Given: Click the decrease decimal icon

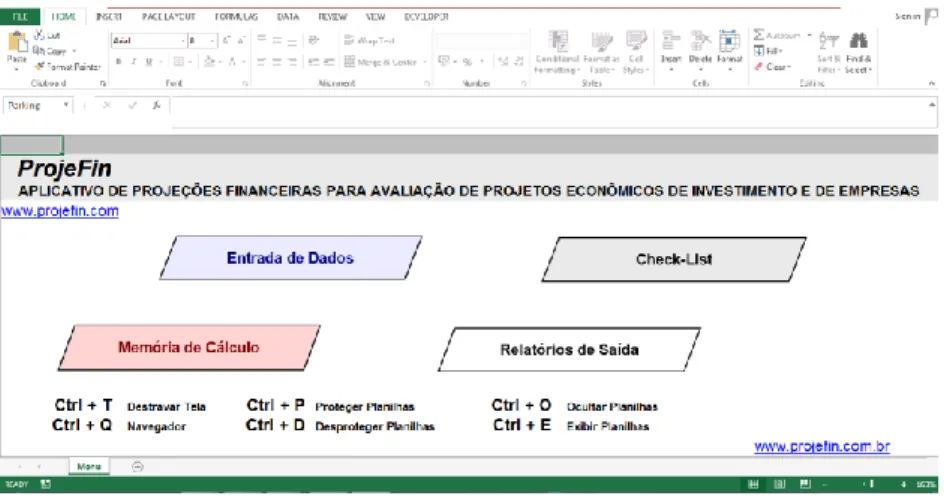Looking at the screenshot, I should point(519,61).
